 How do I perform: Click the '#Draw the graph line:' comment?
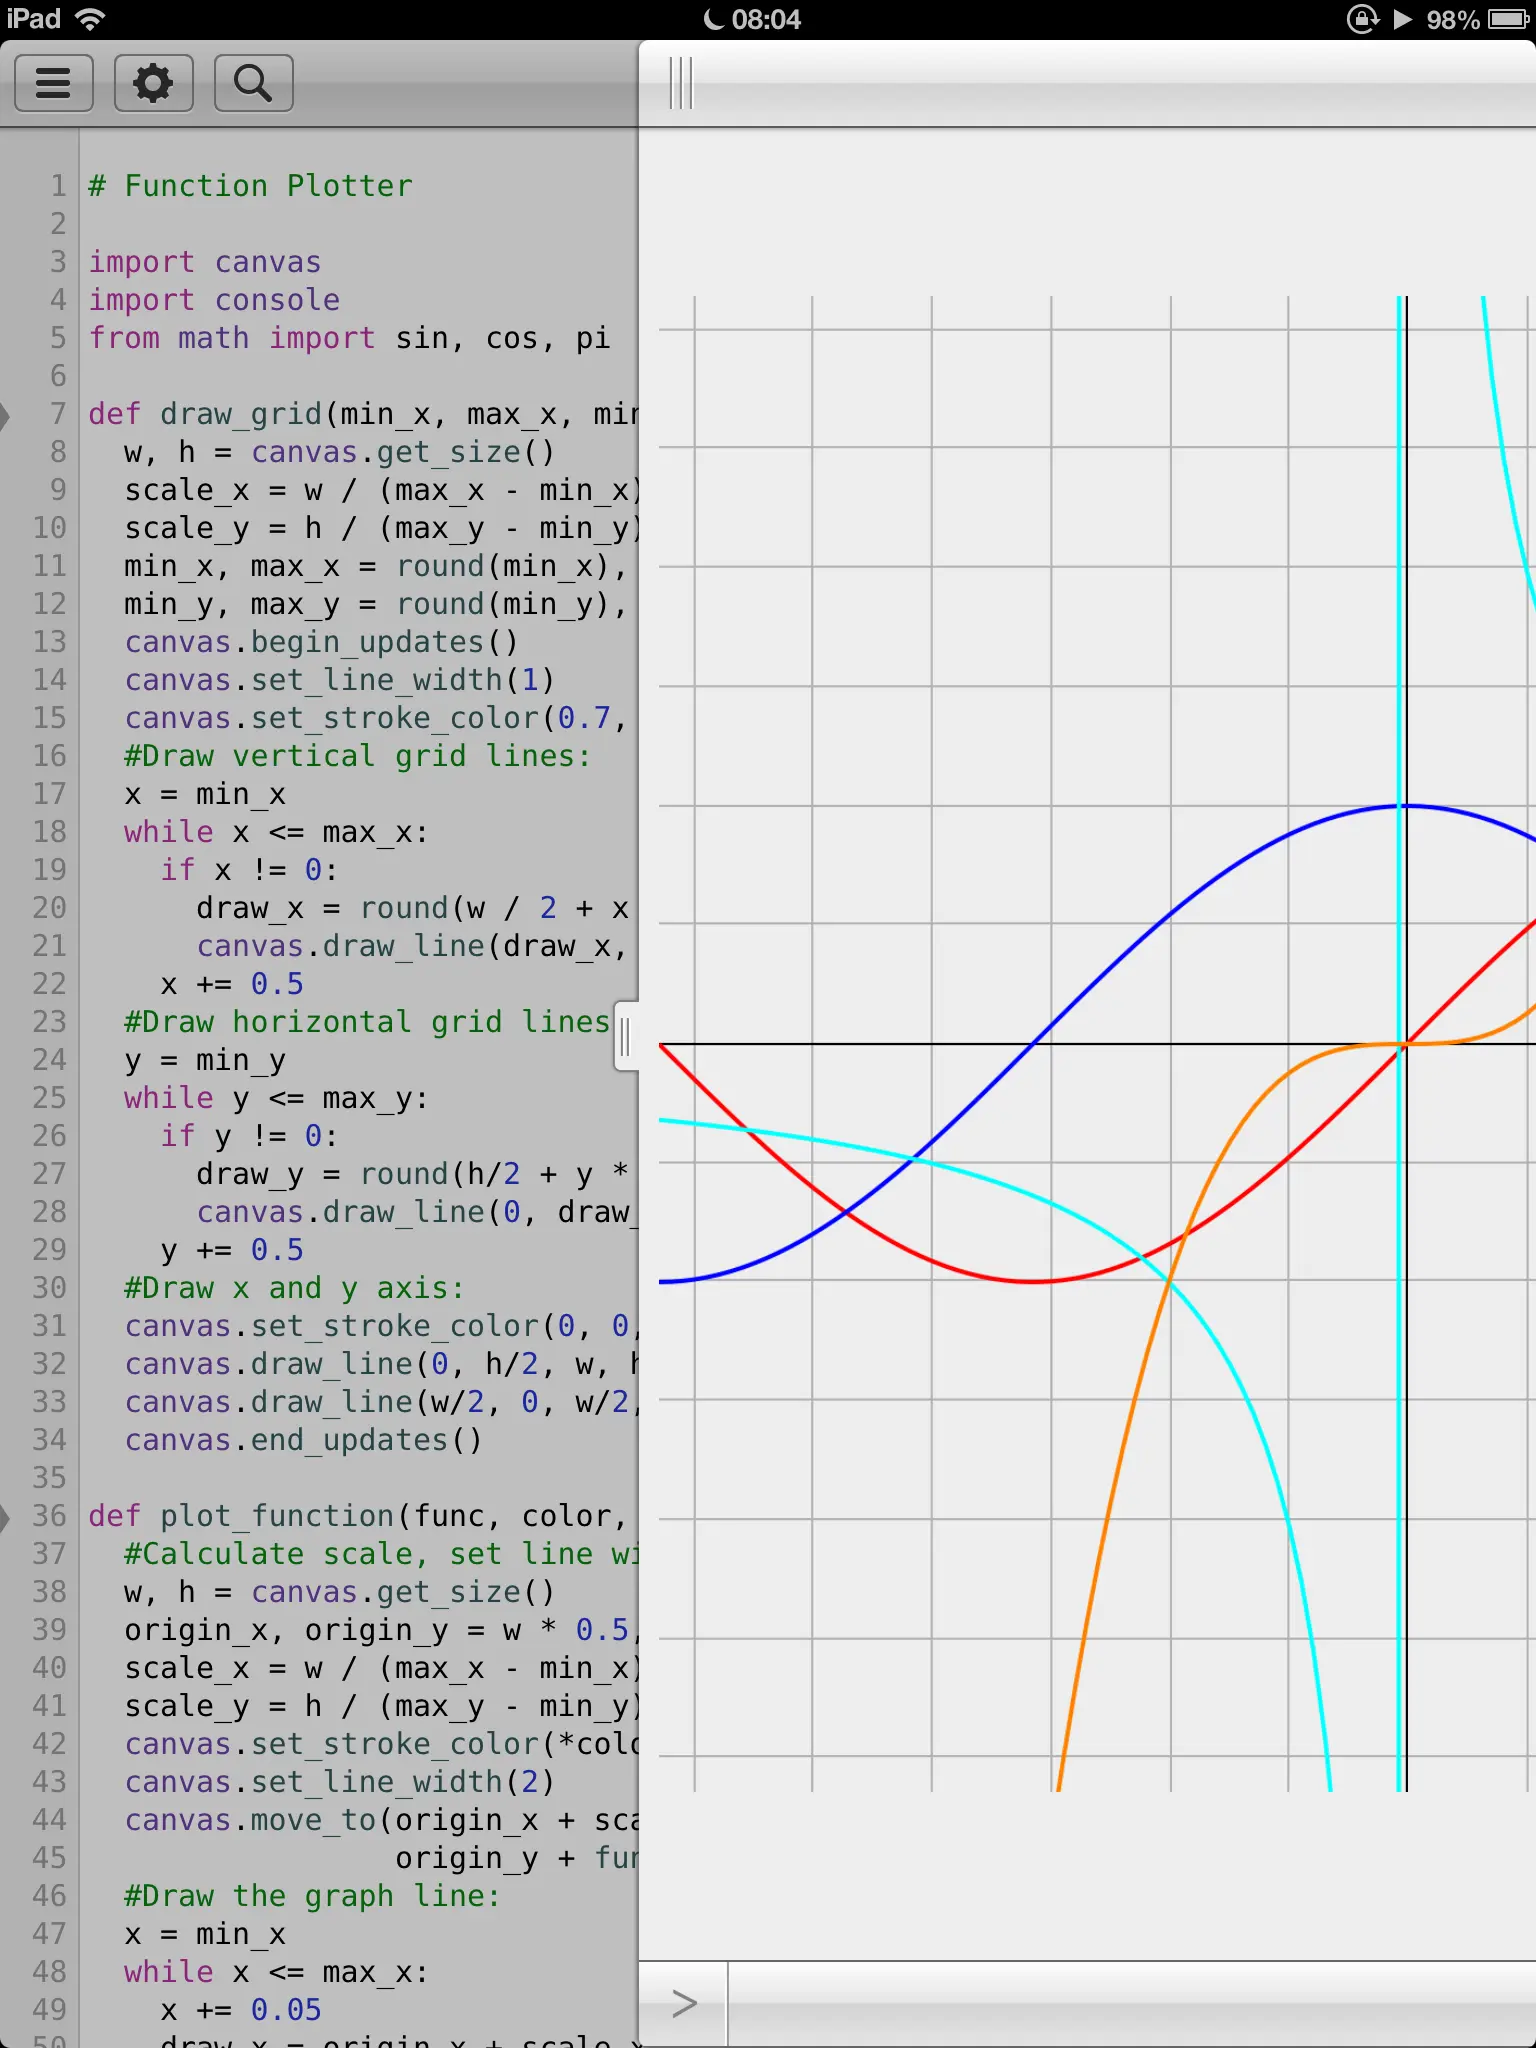312,1896
